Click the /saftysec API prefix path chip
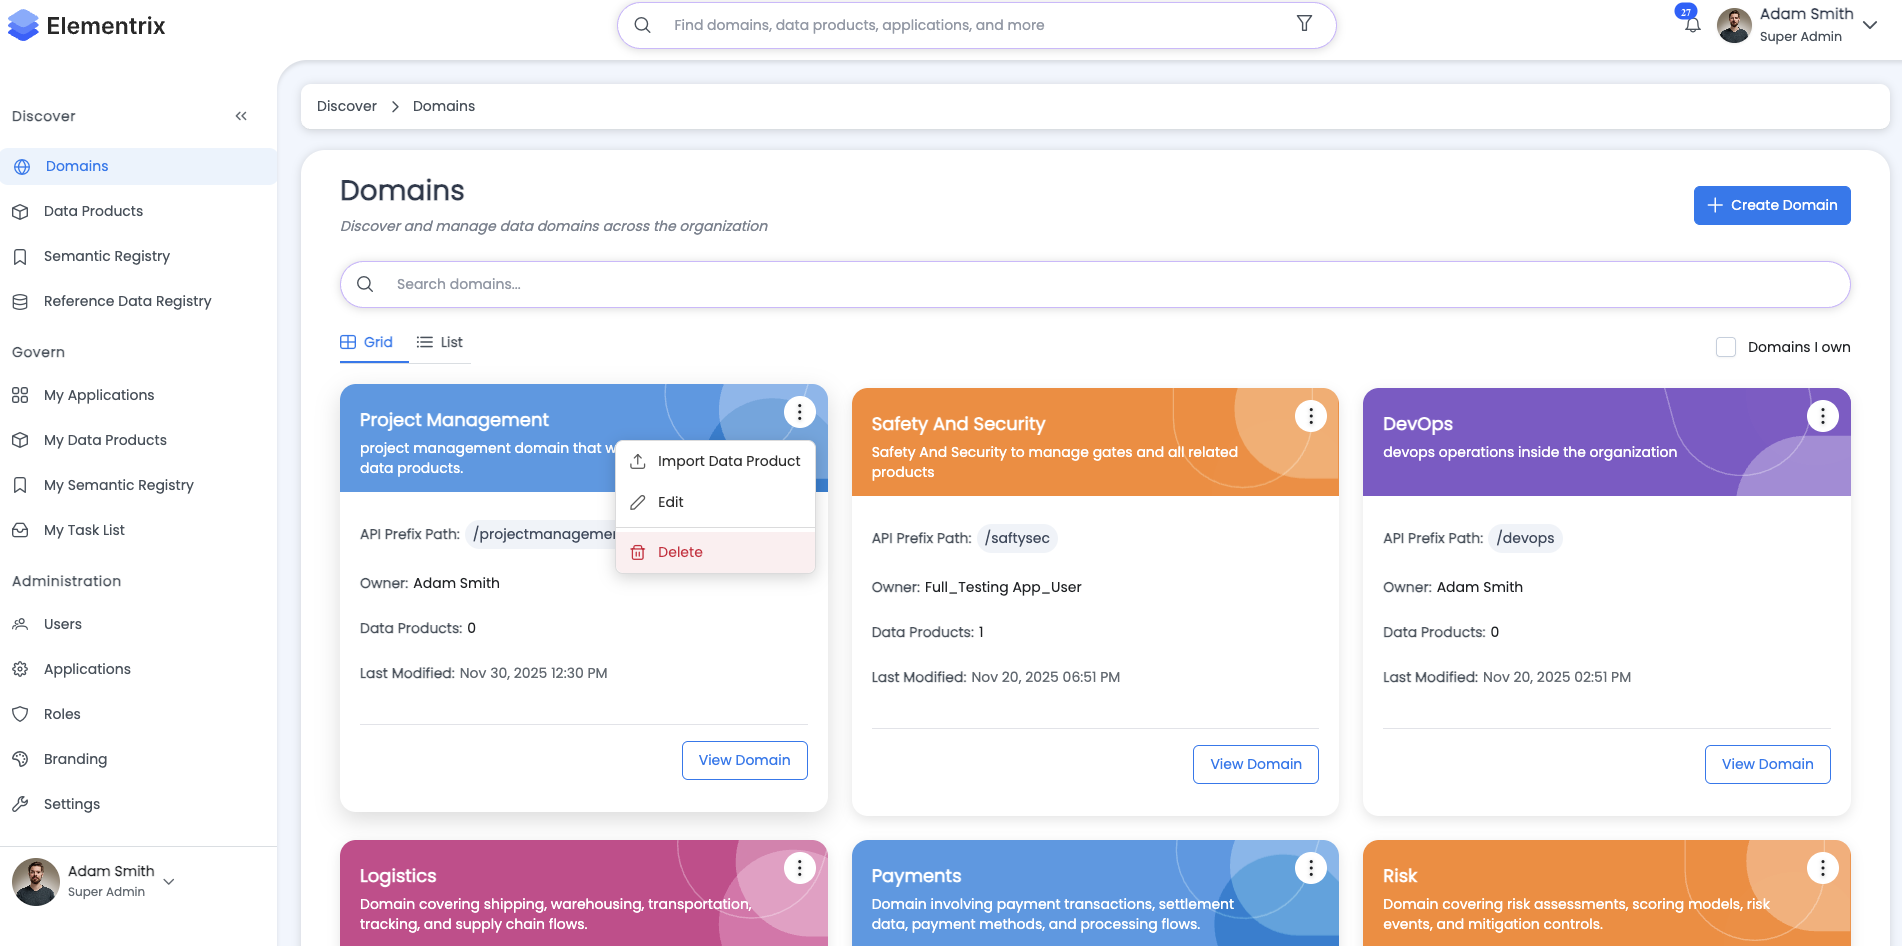Image resolution: width=1902 pixels, height=946 pixels. [1017, 538]
